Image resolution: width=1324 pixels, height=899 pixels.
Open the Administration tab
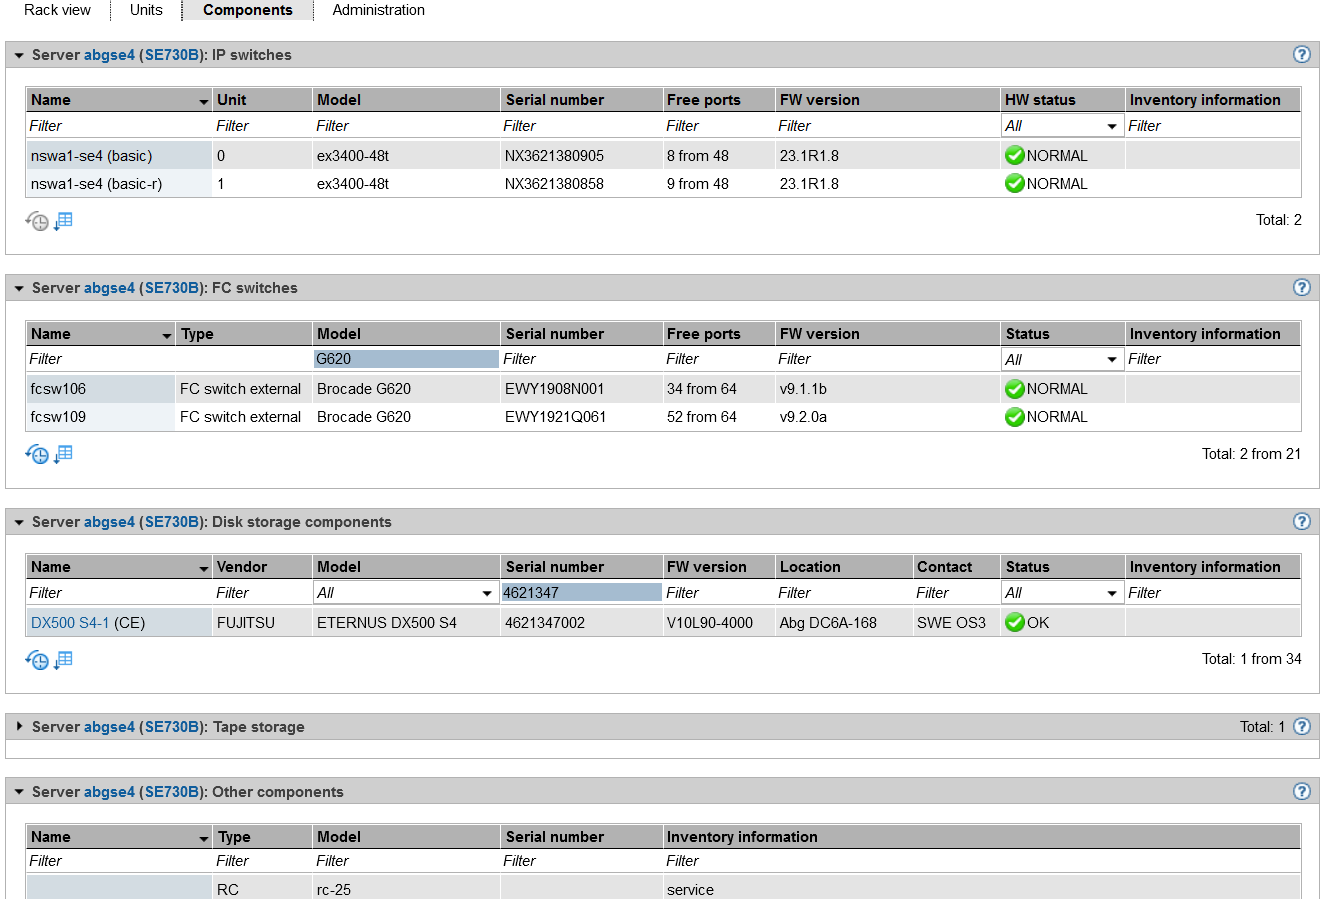[378, 10]
